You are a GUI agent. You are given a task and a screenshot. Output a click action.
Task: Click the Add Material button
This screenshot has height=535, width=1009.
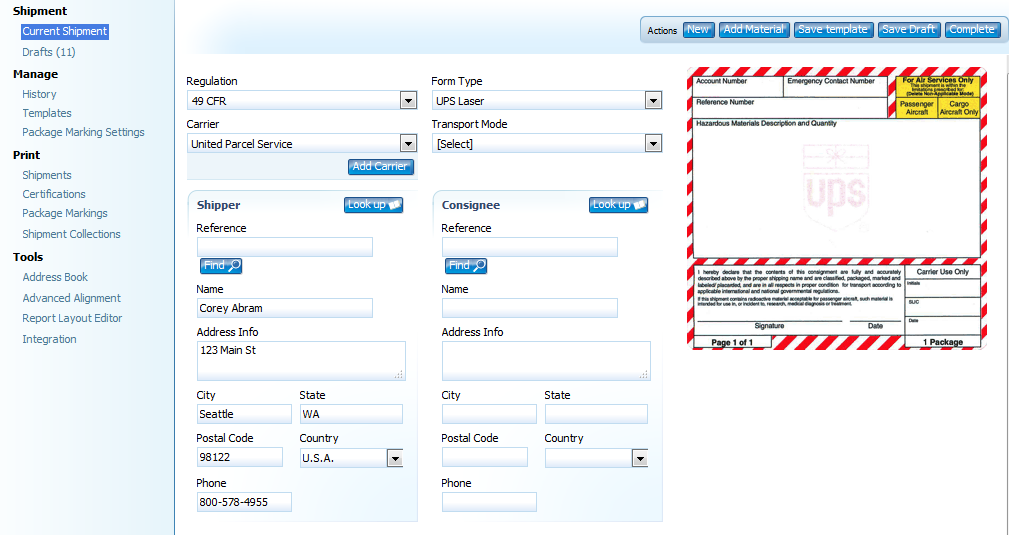click(753, 30)
